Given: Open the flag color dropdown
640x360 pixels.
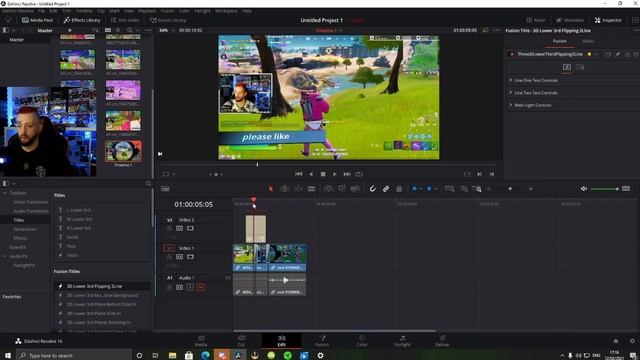Looking at the screenshot, I should tap(420, 189).
